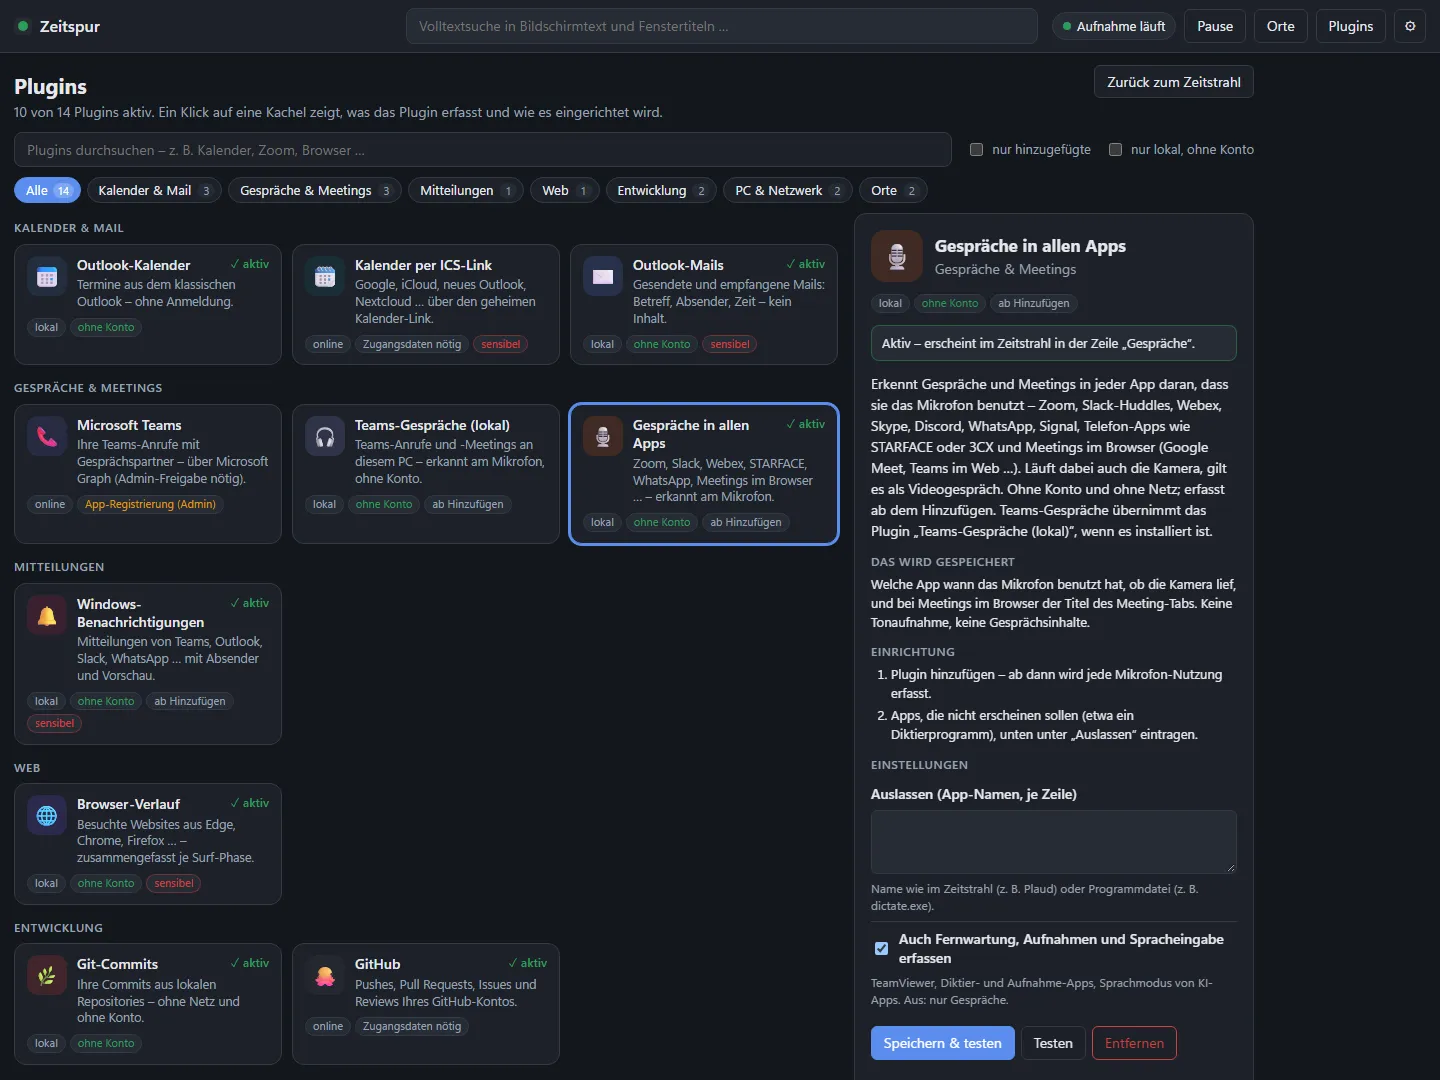Click the microphone icon on Gespräche in allen Apps card
1440x1080 pixels.
(x=603, y=437)
